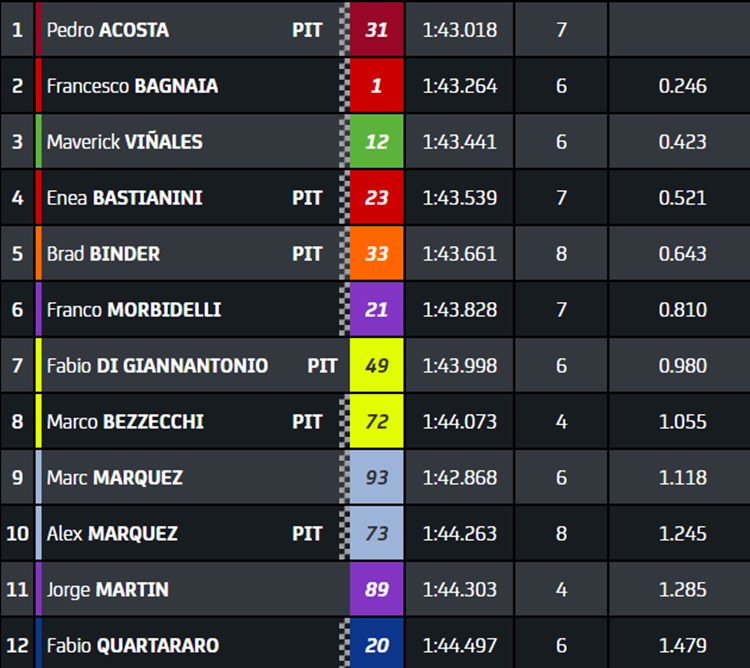Click the light blue number 93 badge

pos(376,477)
